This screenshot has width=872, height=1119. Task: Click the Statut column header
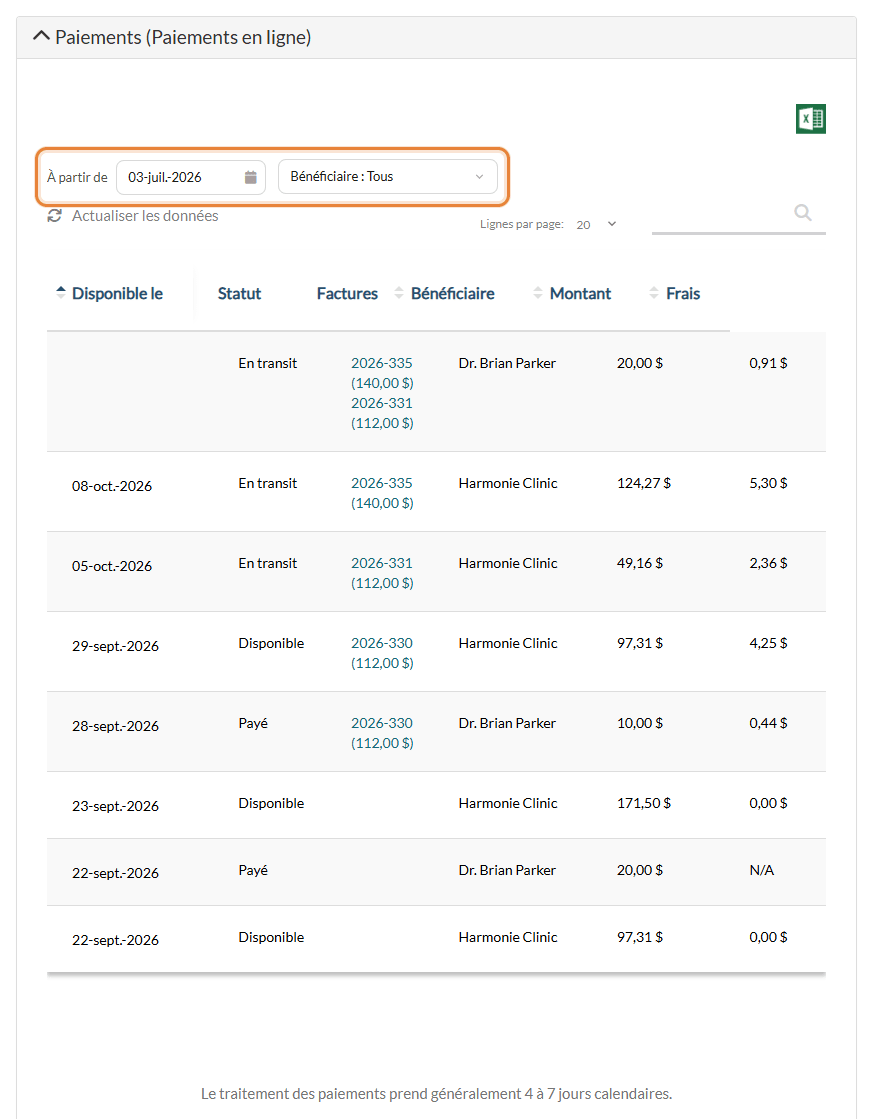point(239,293)
